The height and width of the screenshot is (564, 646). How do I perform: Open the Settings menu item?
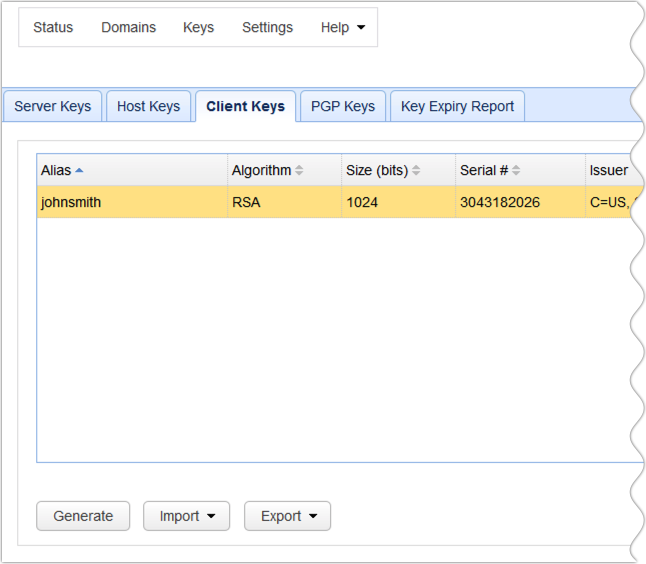[267, 28]
